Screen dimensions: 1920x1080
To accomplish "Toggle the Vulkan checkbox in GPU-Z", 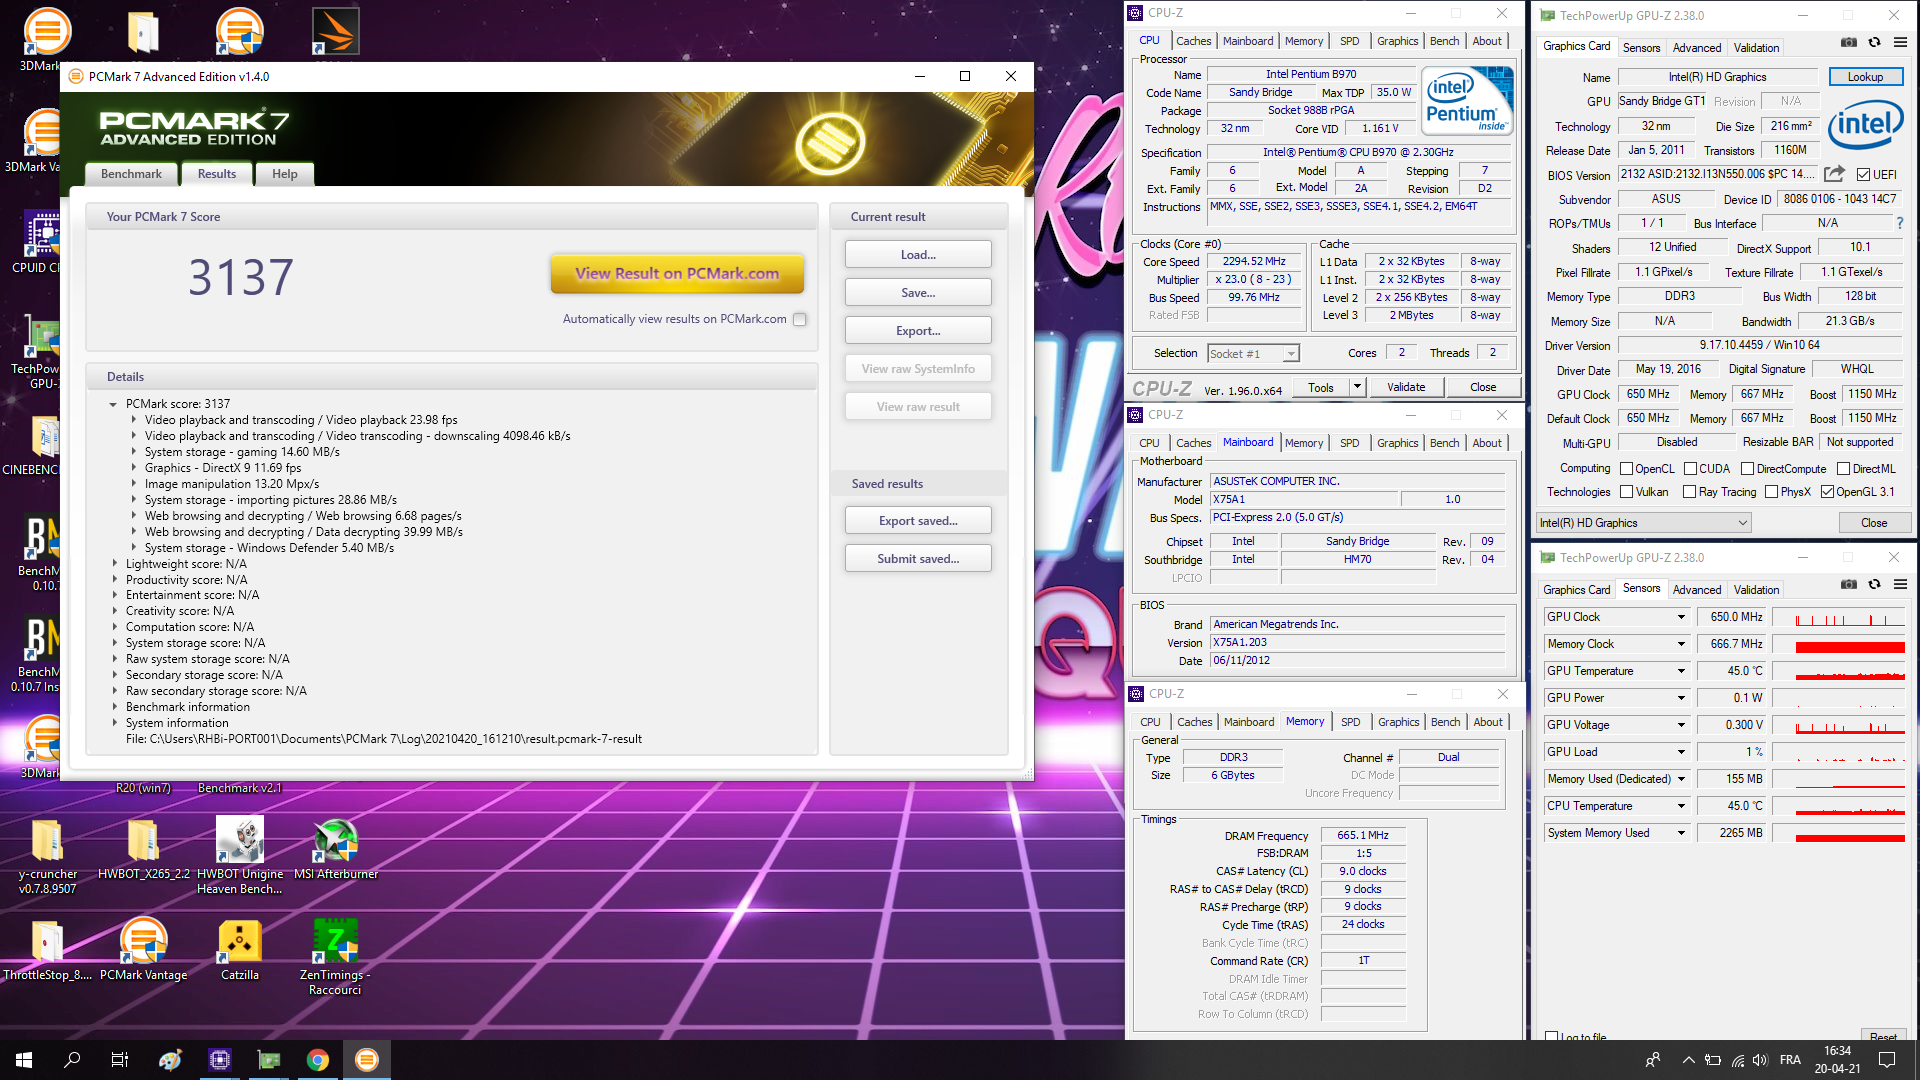I will [1626, 492].
